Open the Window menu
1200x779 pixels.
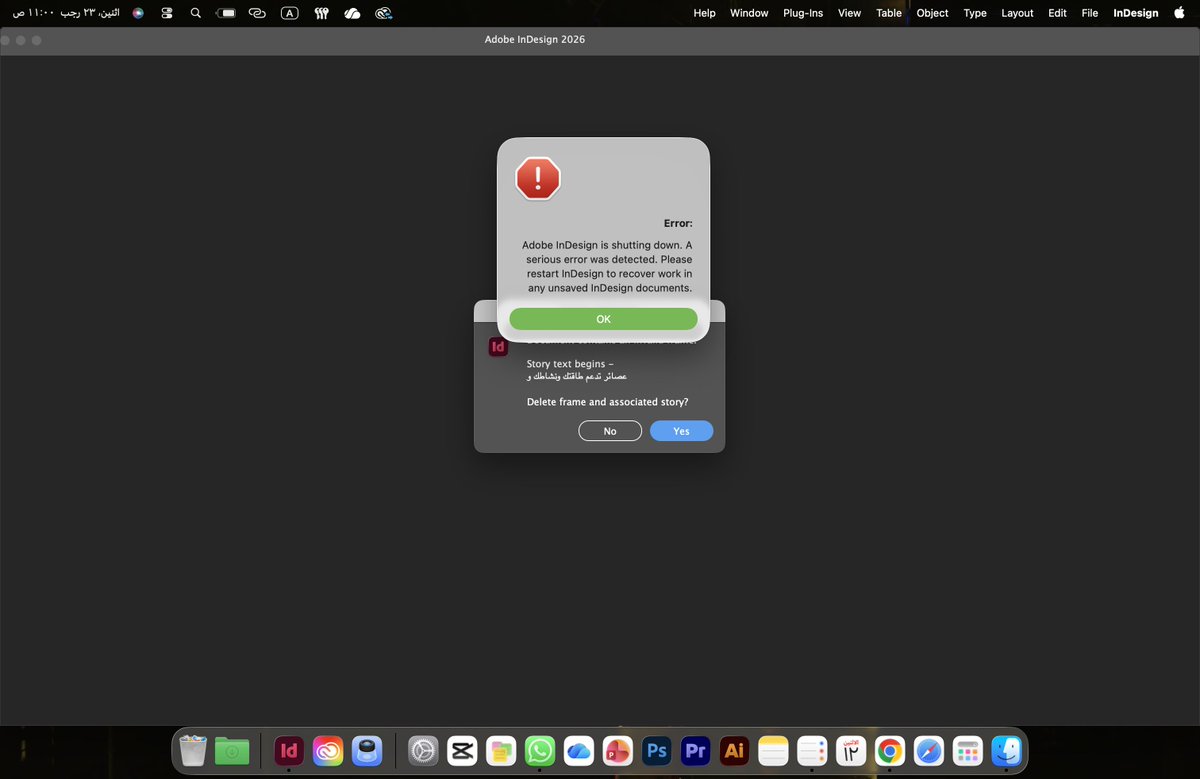click(749, 13)
